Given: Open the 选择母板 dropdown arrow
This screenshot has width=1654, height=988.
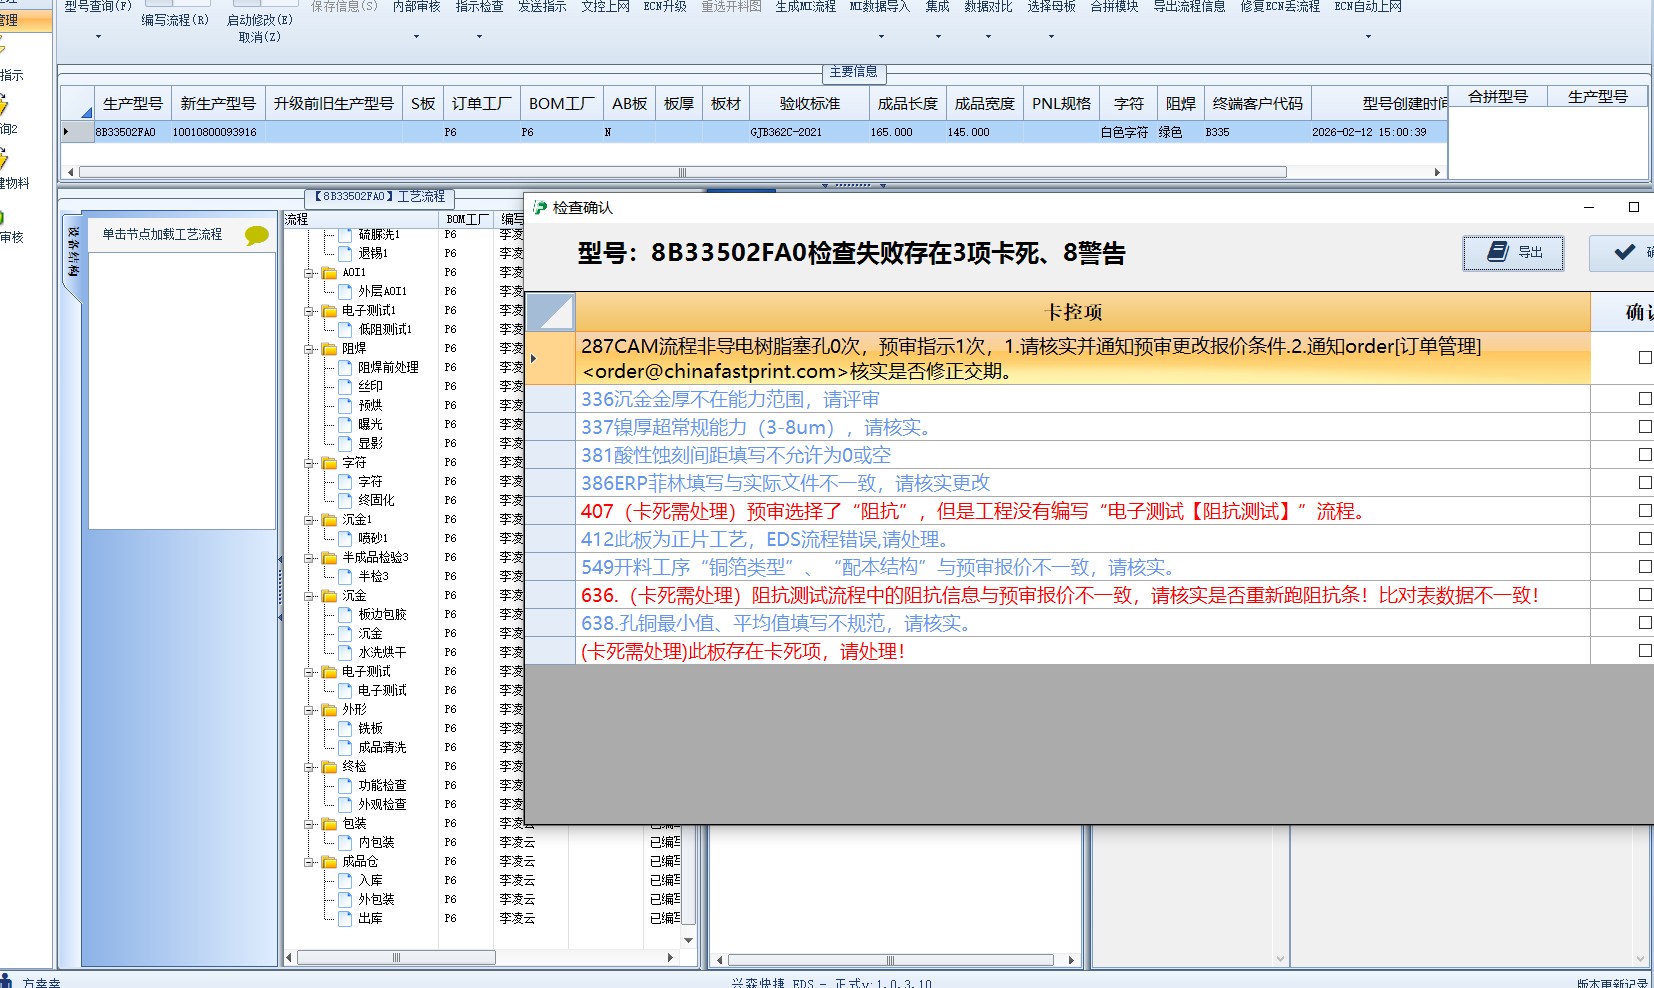Looking at the screenshot, I should pyautogui.click(x=1051, y=37).
